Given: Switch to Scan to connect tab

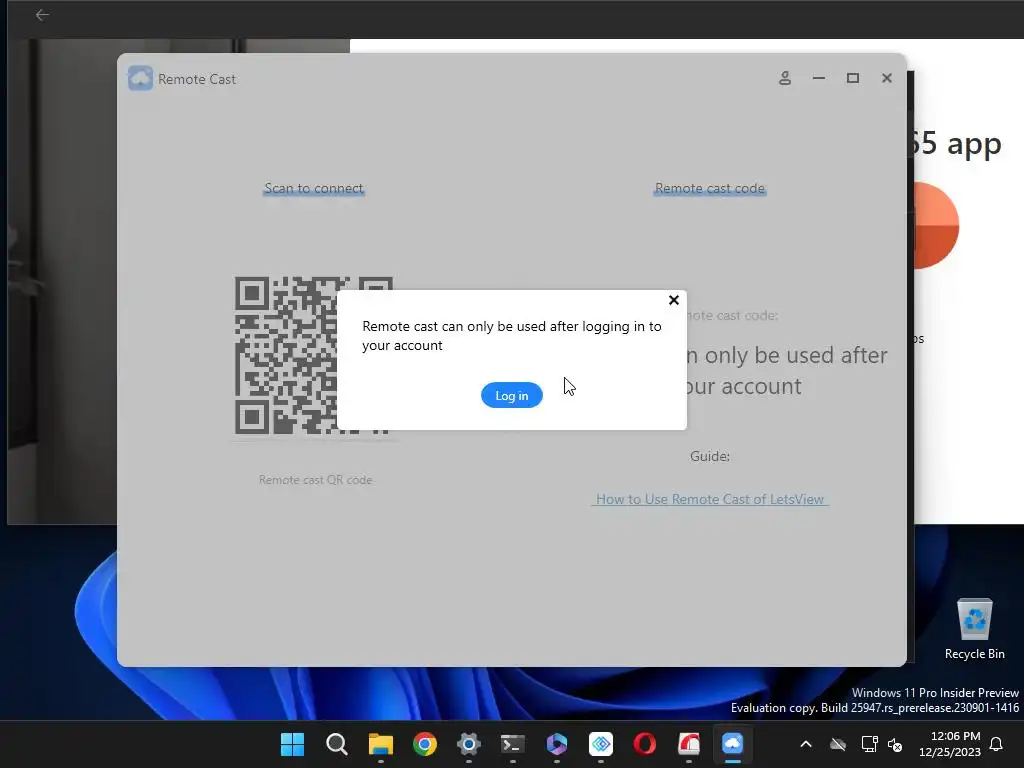Looking at the screenshot, I should tap(313, 188).
